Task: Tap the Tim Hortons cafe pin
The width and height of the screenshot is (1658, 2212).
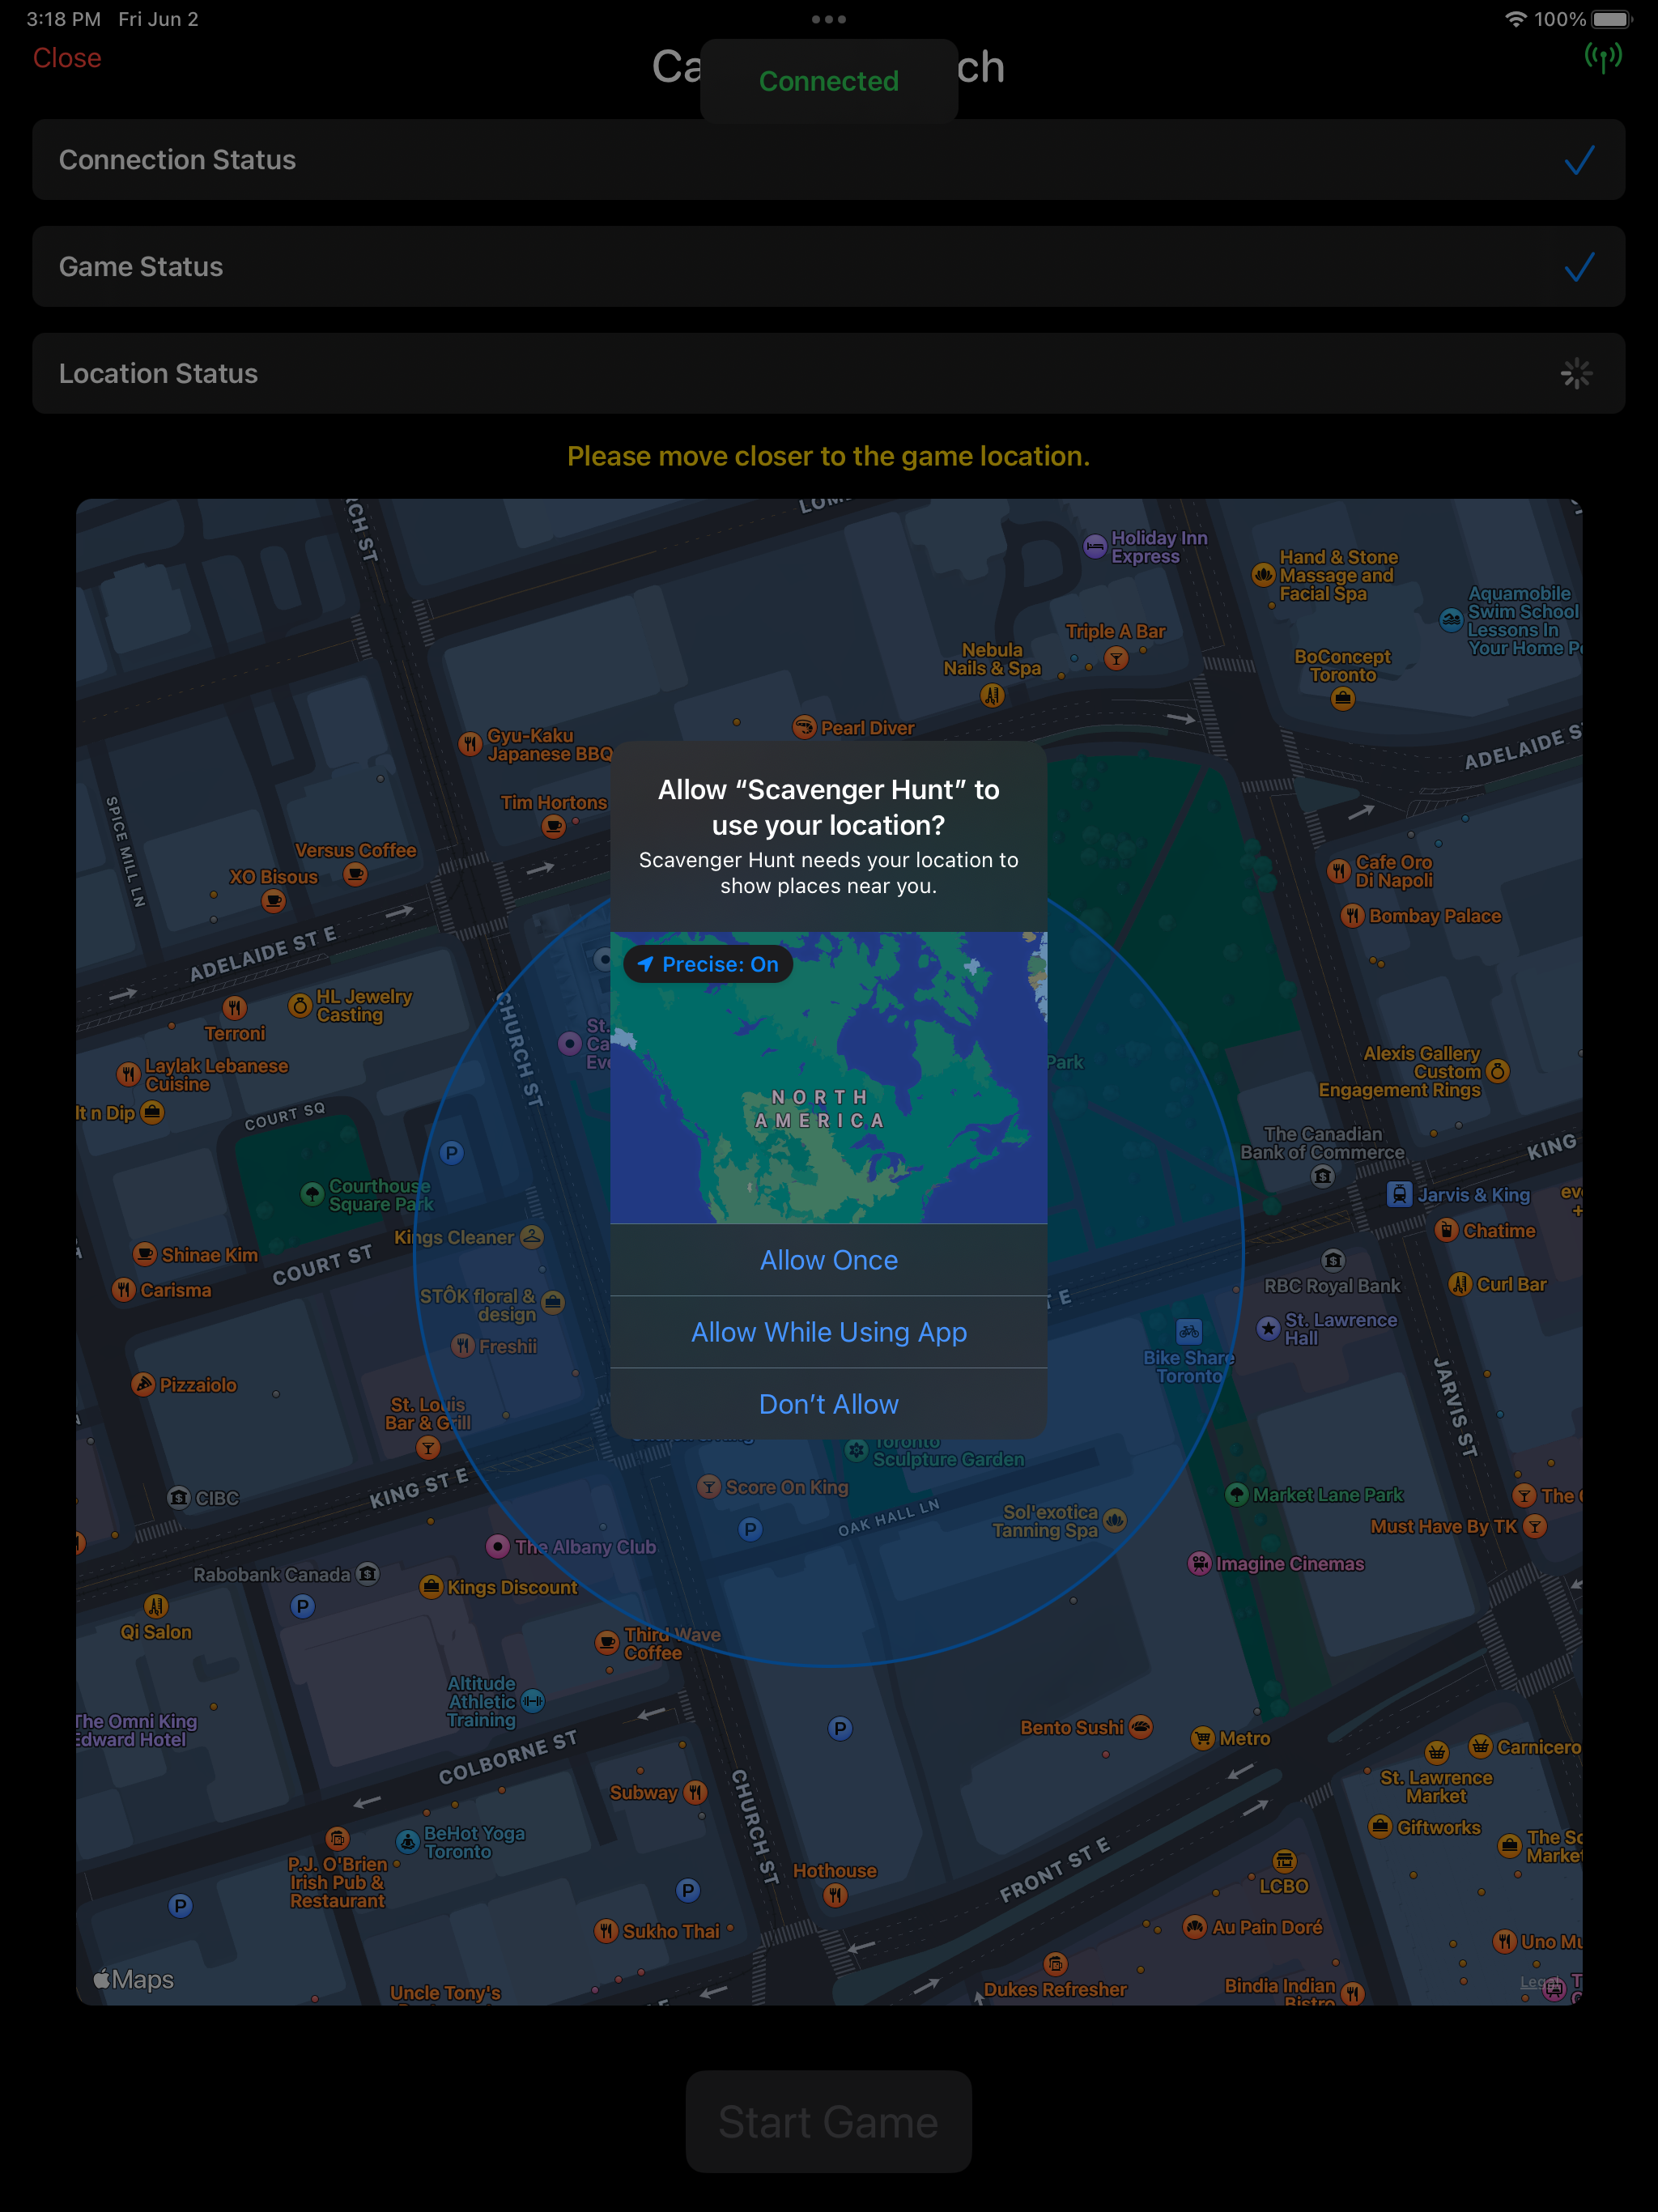Action: (553, 826)
